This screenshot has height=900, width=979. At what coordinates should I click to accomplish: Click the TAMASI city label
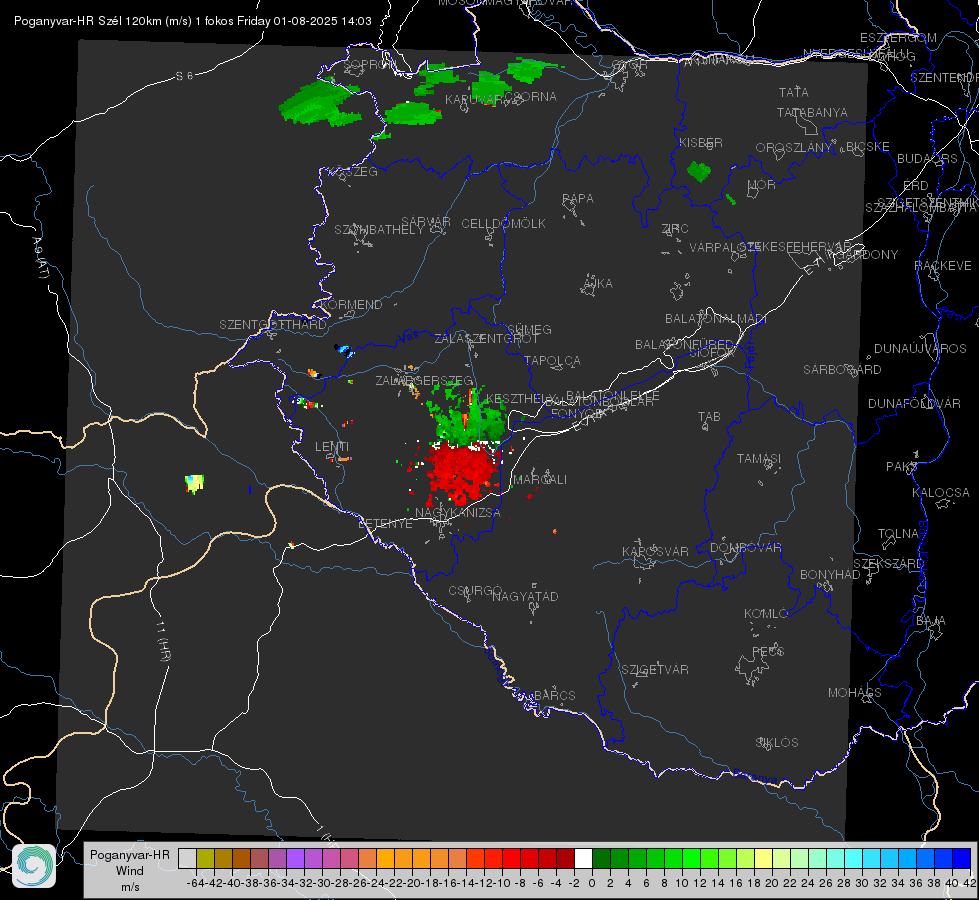coord(759,458)
